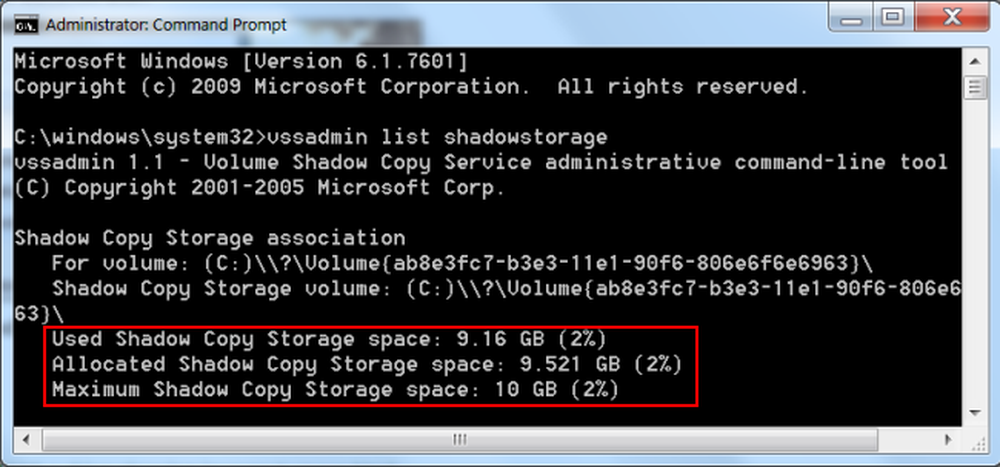Click the vssadmin list shadowstorage command line
1000x467 pixels.
[x=311, y=137]
